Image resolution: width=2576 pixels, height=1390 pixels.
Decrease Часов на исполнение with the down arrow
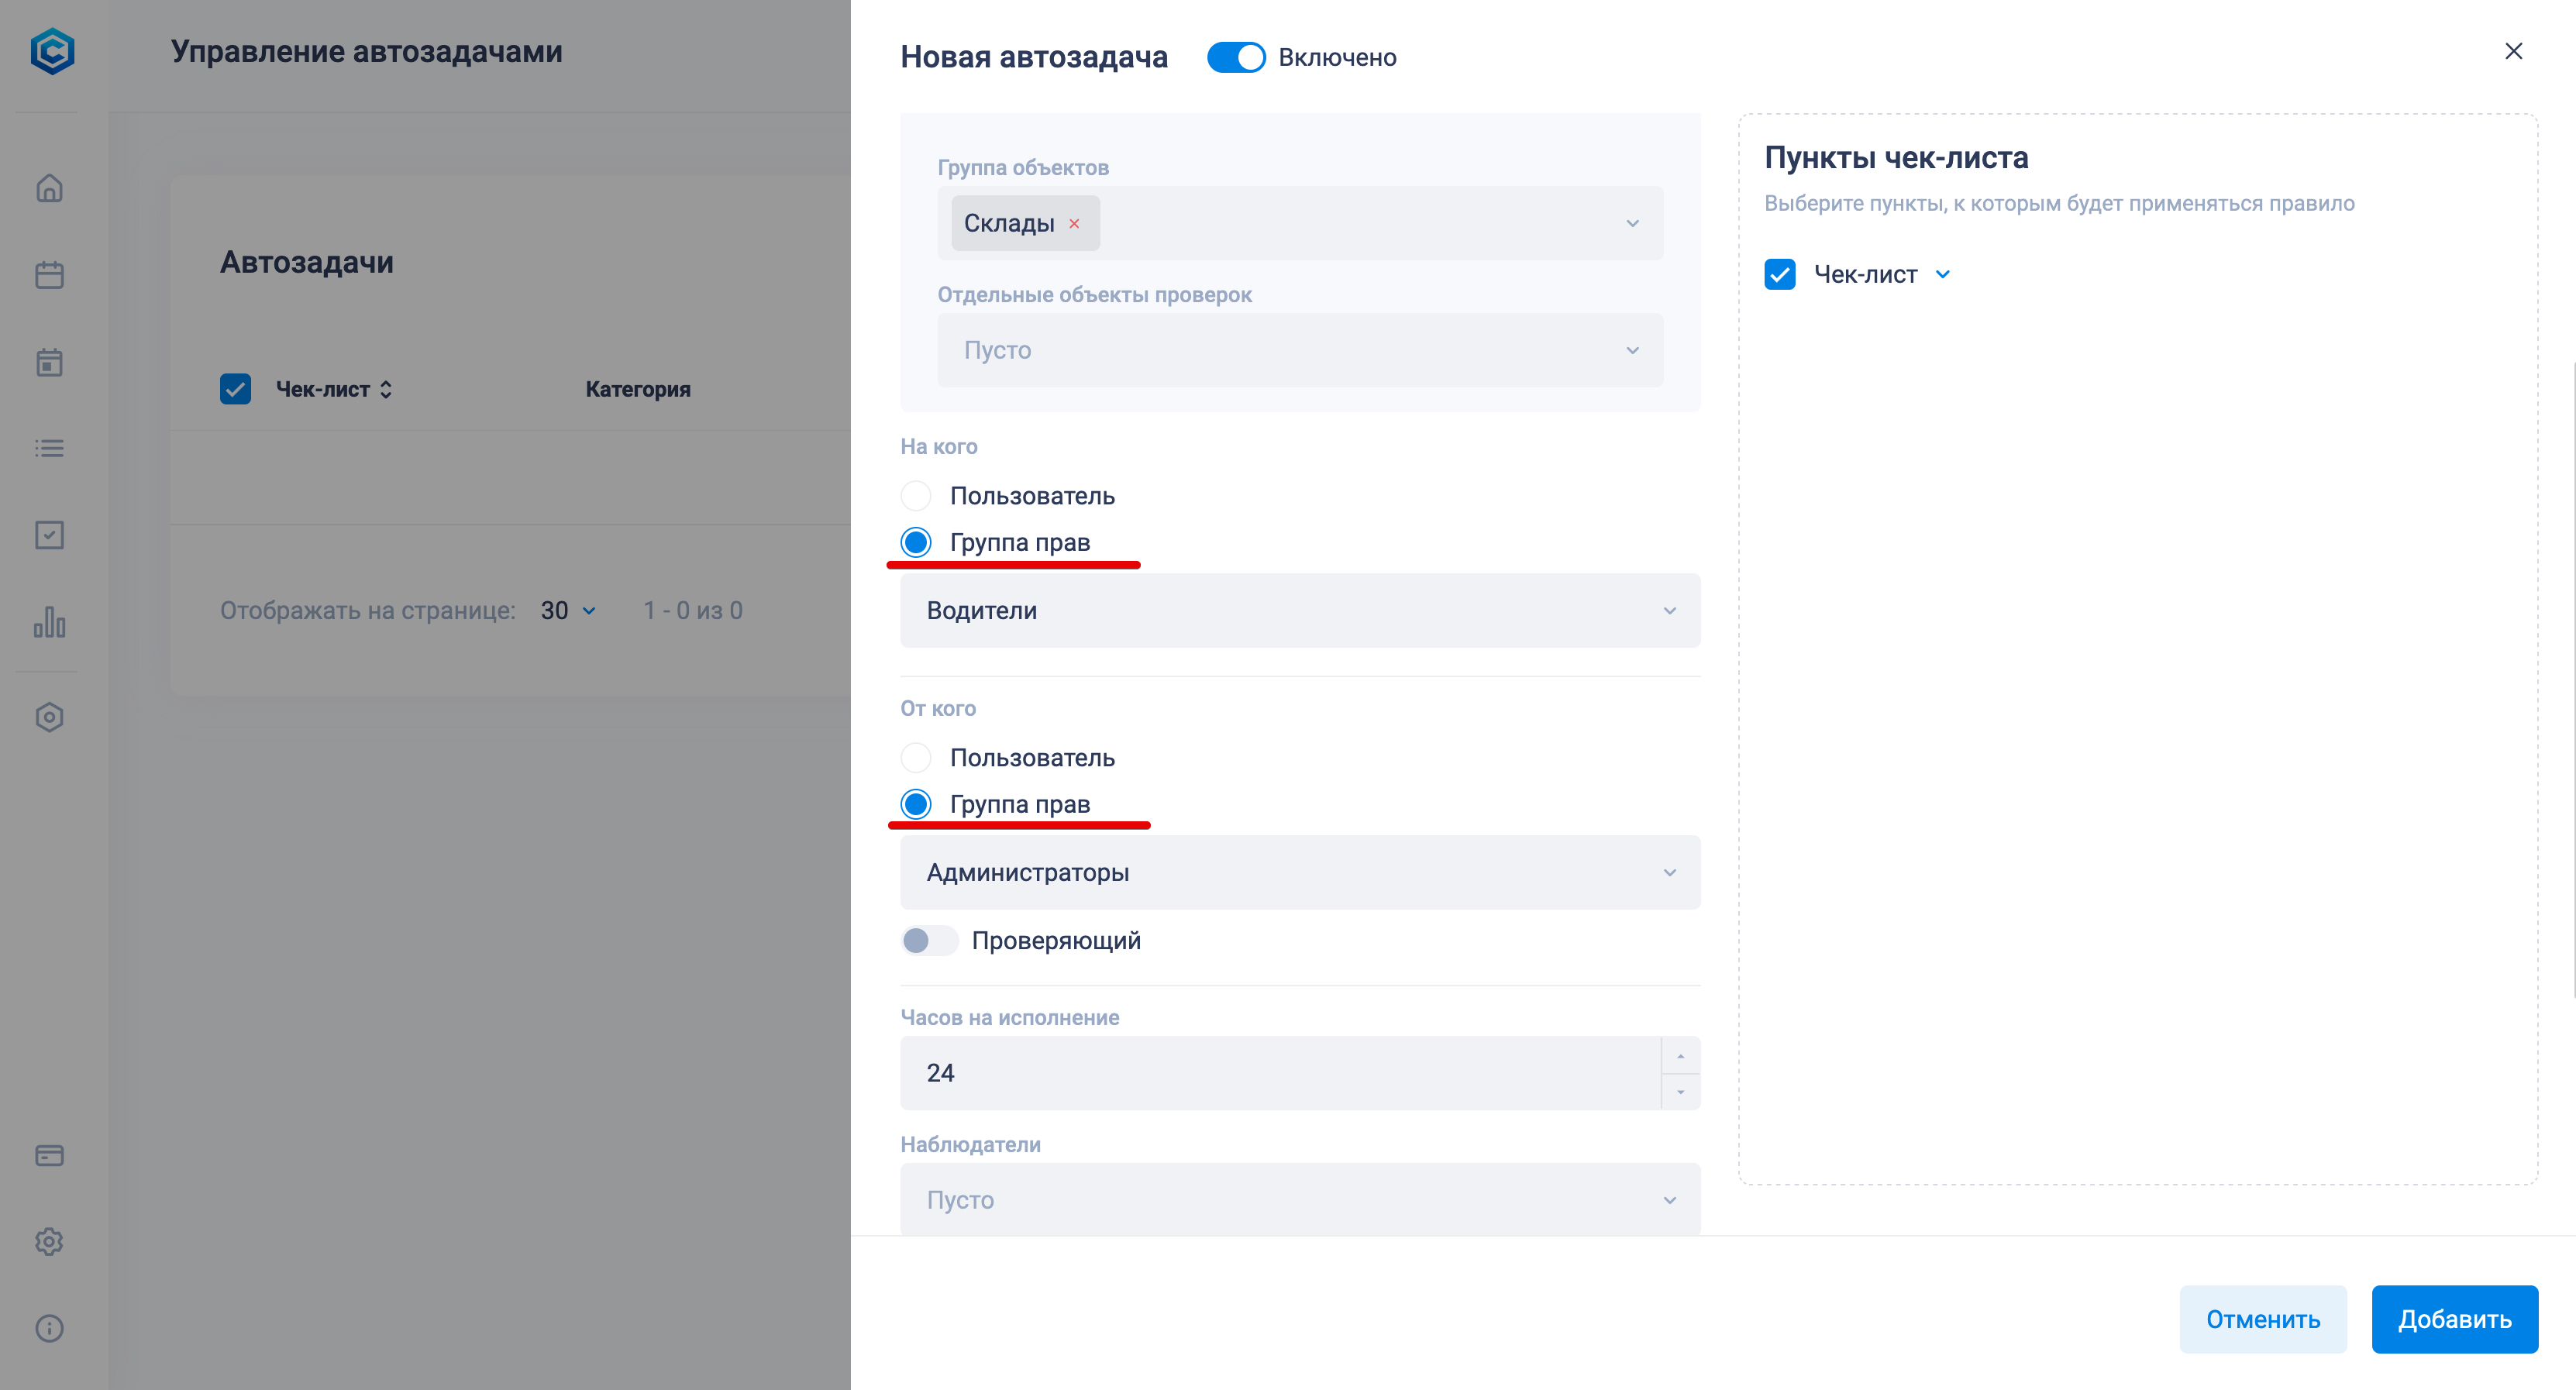(x=1681, y=1091)
